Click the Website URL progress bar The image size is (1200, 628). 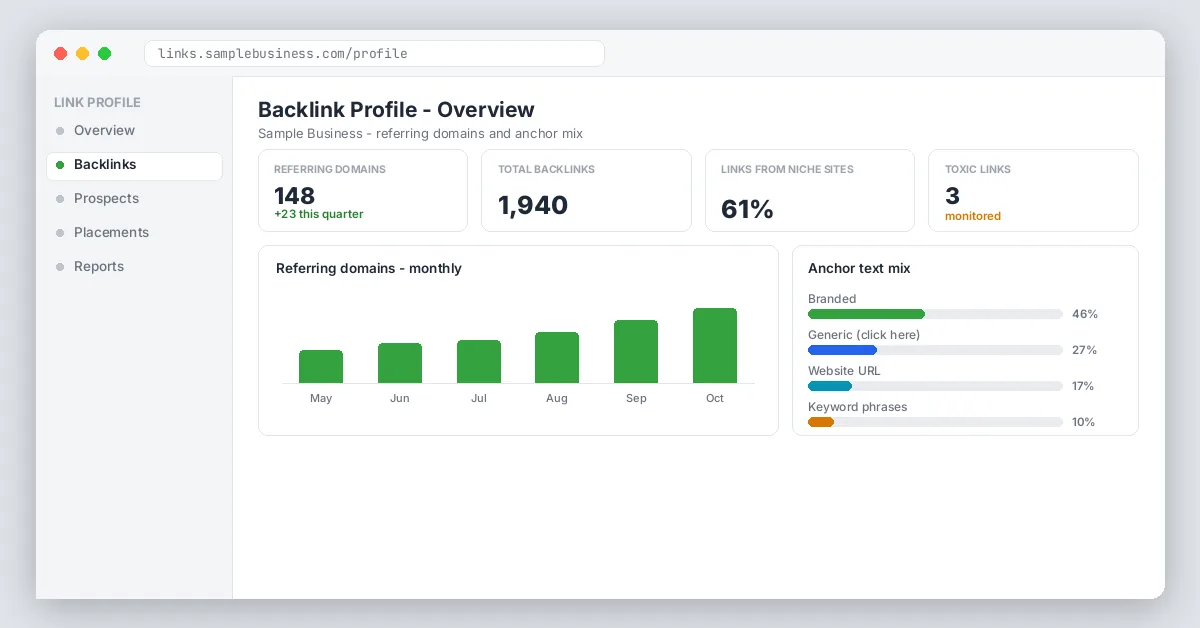(x=935, y=386)
